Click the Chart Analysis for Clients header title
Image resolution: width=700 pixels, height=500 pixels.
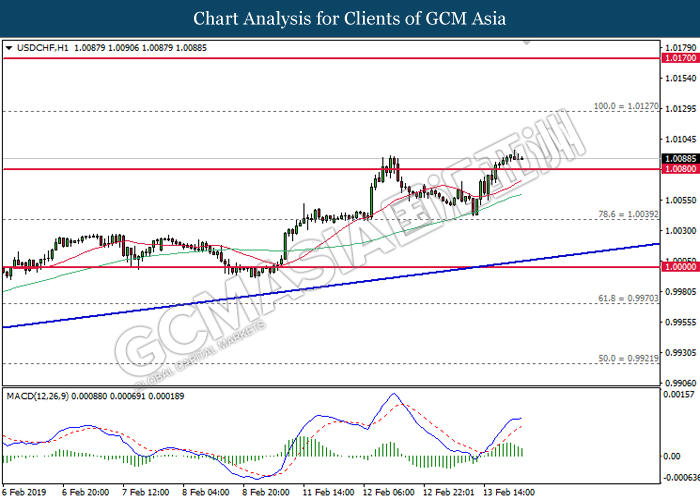click(350, 19)
